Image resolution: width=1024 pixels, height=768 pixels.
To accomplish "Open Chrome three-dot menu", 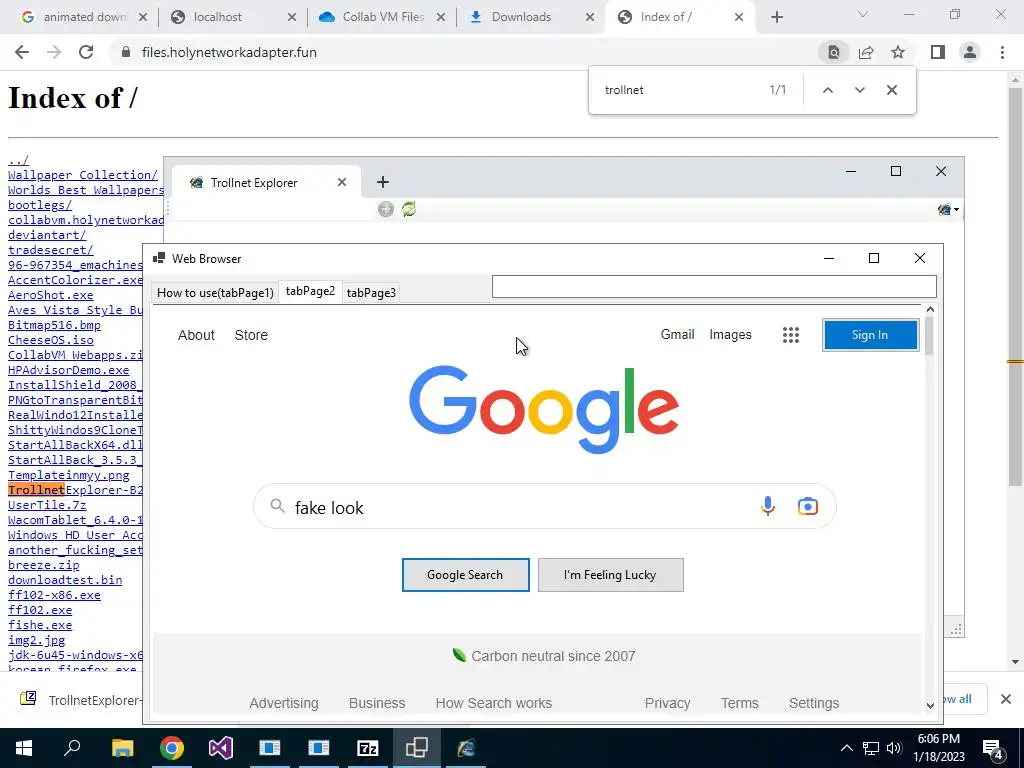I will pos(1002,52).
